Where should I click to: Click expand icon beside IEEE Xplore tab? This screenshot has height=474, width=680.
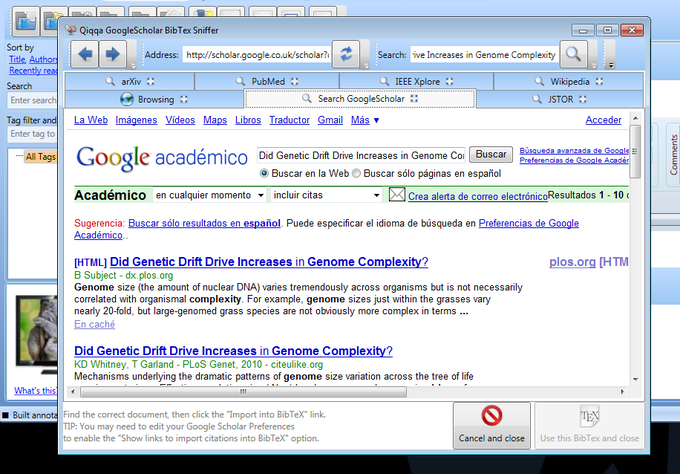[449, 81]
